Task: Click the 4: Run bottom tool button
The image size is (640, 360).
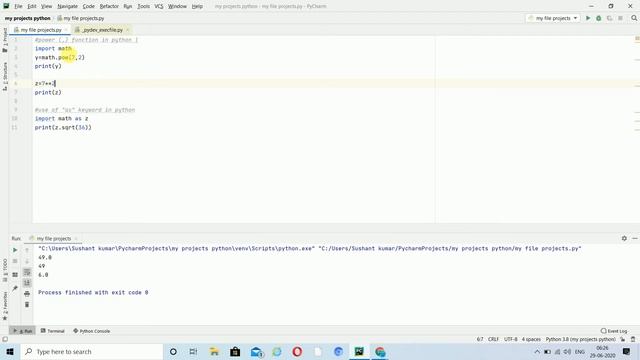Action: [23, 331]
